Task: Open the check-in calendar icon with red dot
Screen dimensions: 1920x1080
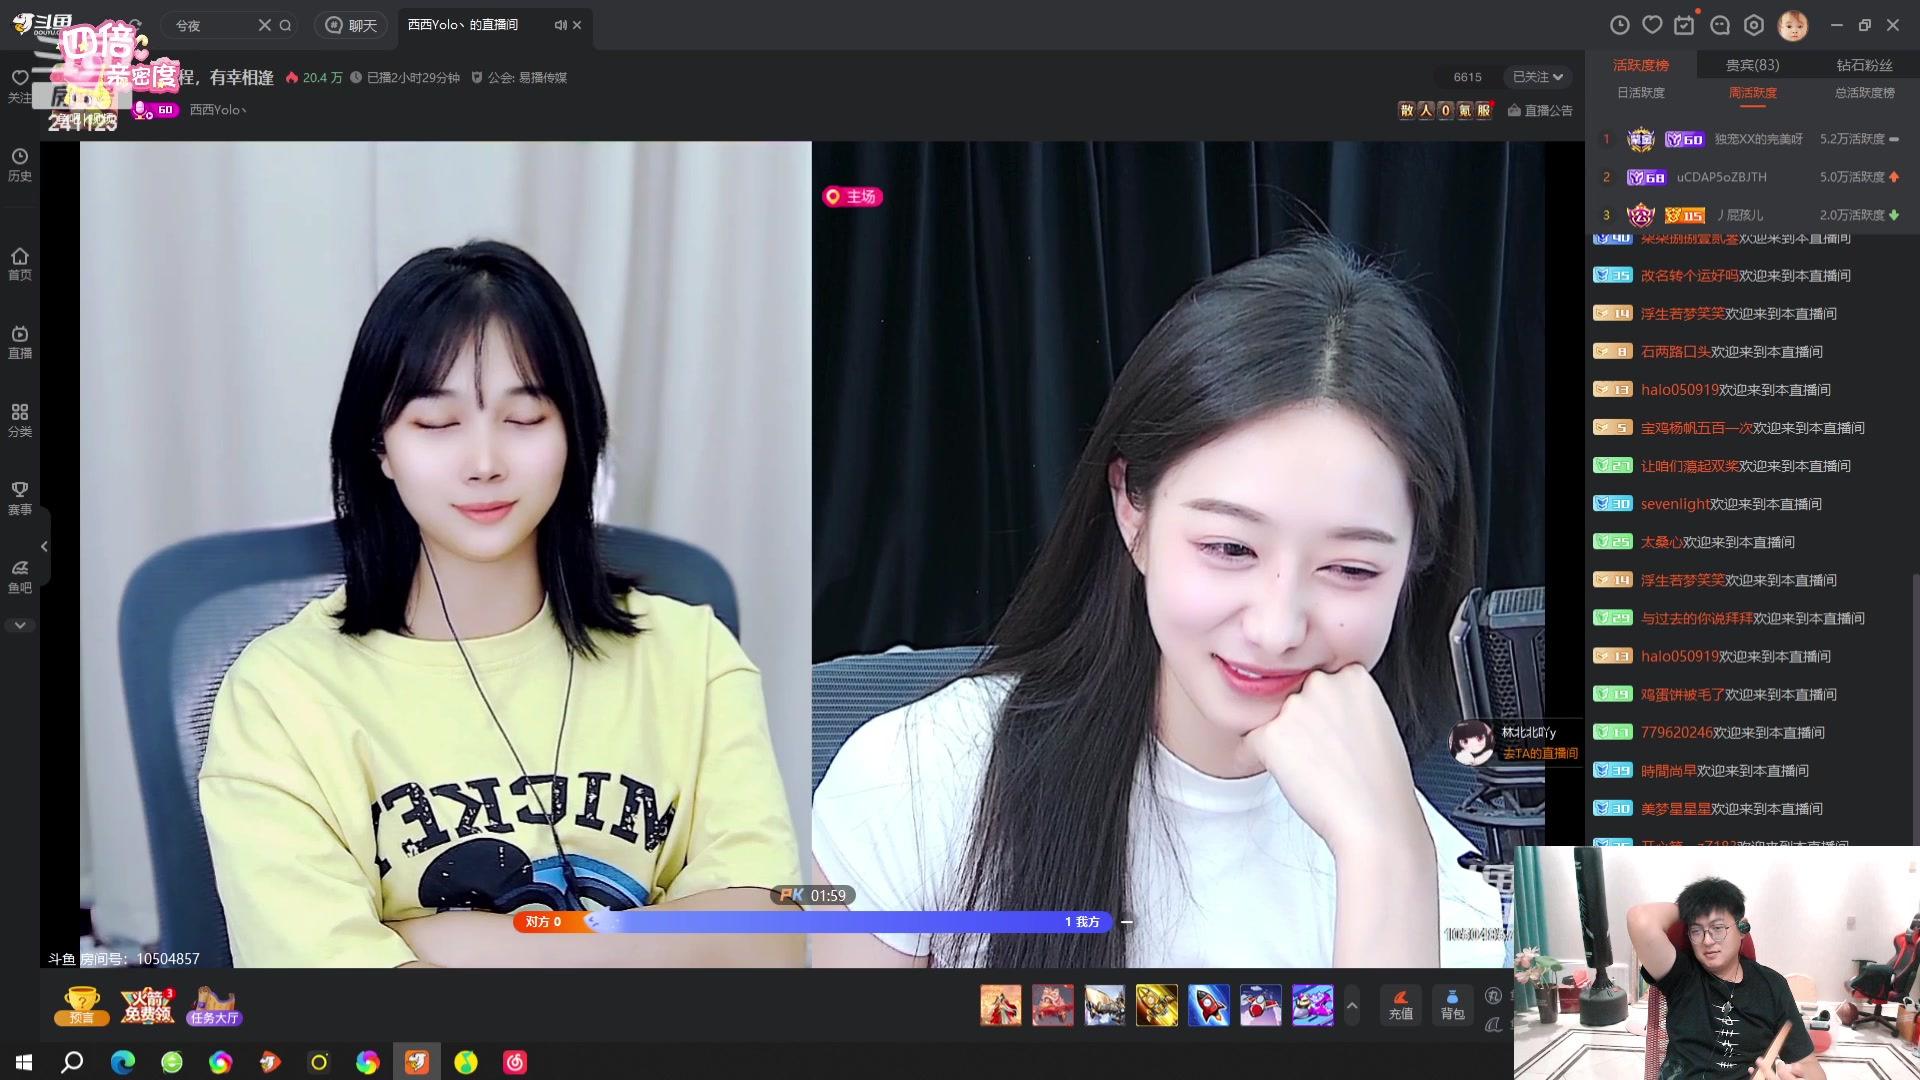Action: coord(1686,24)
